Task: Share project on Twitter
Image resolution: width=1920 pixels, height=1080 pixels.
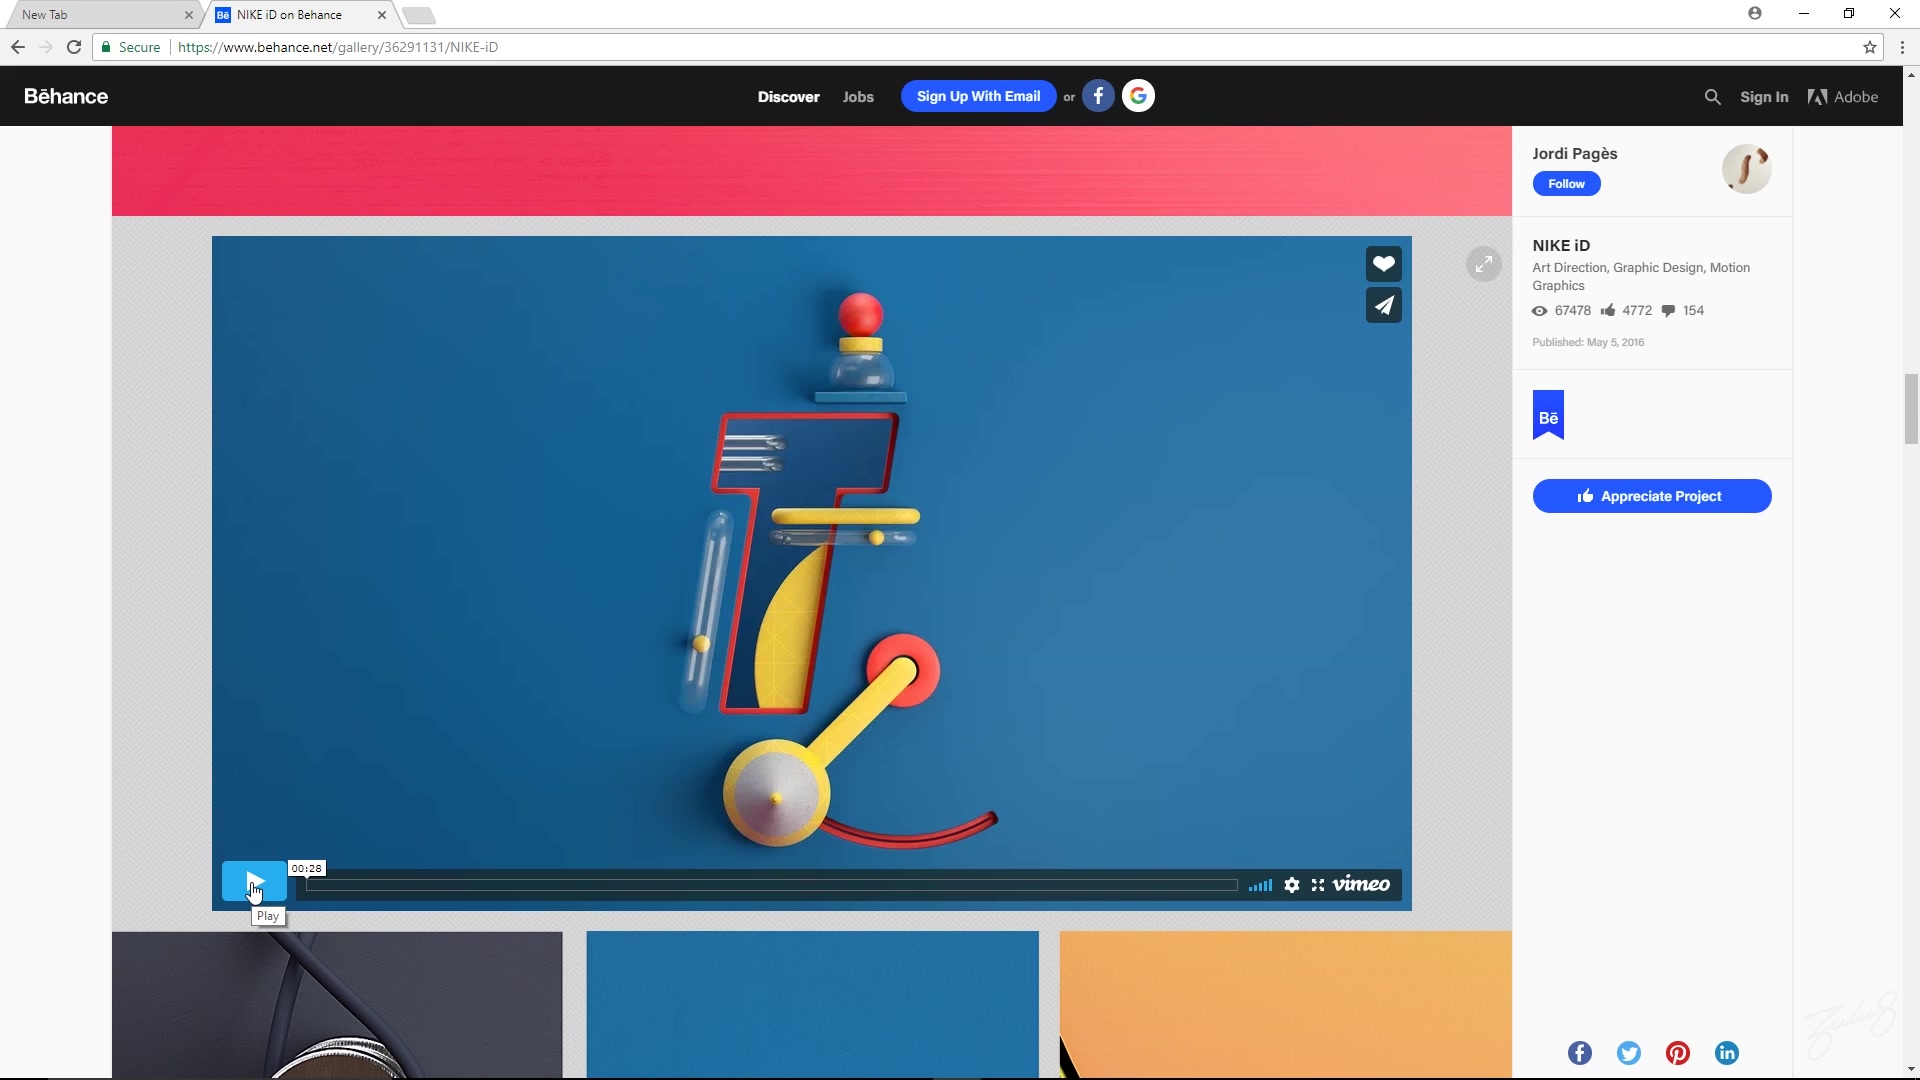Action: 1629,1053
